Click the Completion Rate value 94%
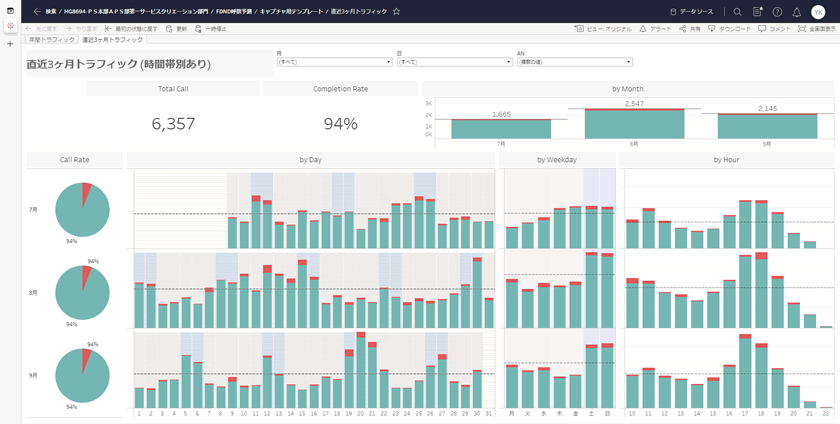Image resolution: width=840 pixels, height=424 pixels. pos(340,124)
